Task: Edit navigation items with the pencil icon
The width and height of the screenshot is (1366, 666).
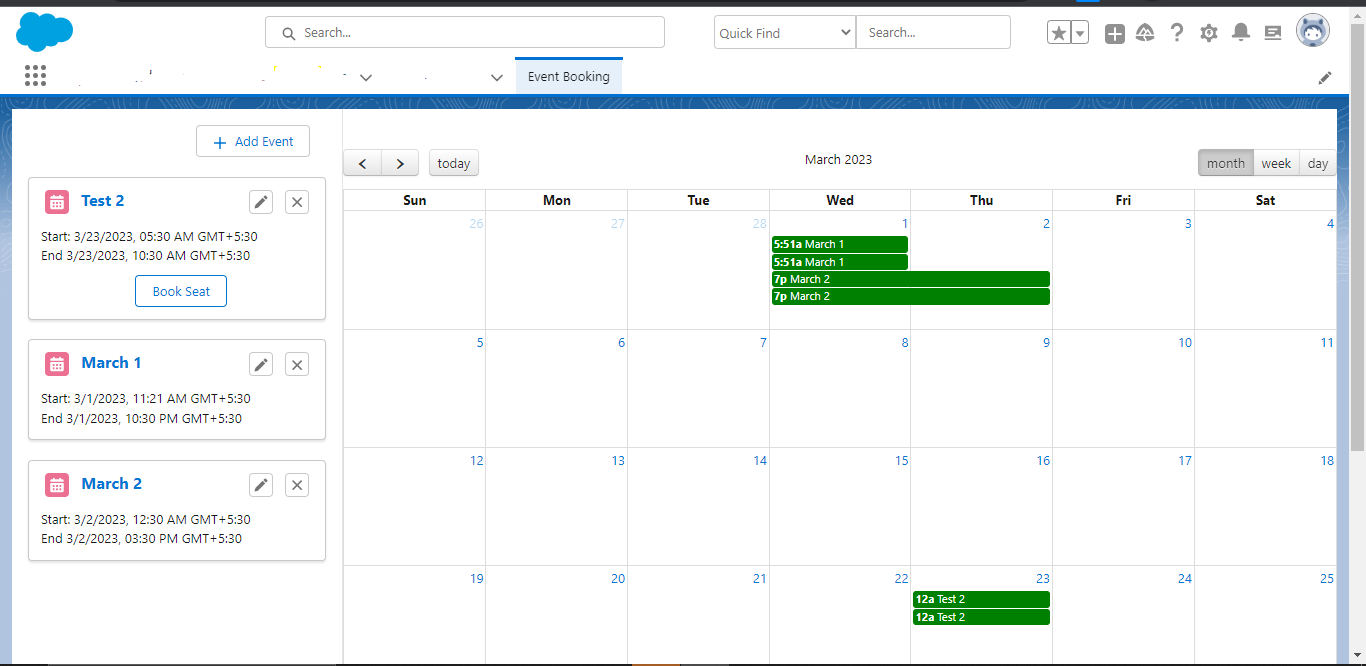Action: (1325, 77)
